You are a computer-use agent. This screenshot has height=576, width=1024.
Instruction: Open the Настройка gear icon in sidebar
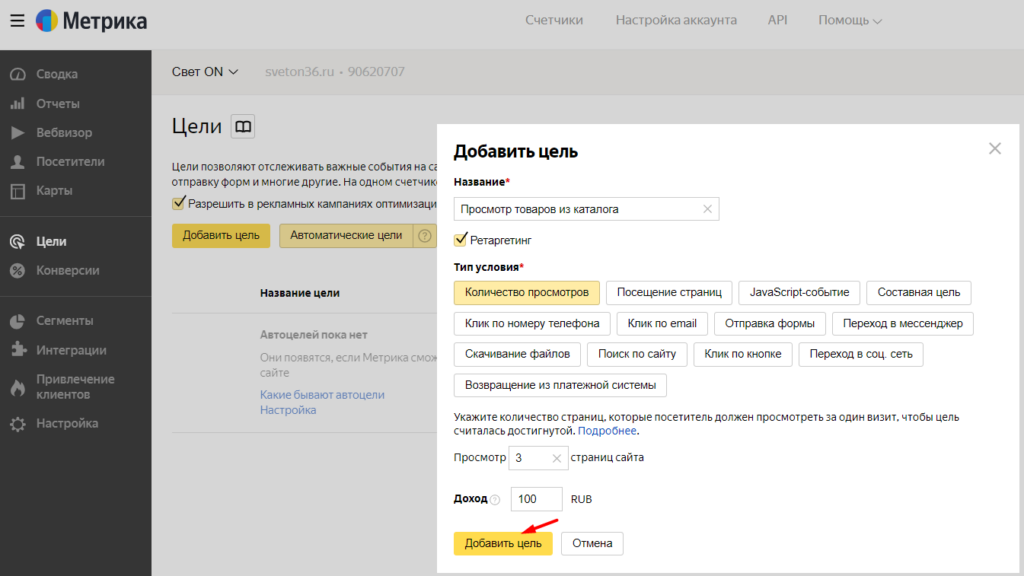click(x=17, y=424)
